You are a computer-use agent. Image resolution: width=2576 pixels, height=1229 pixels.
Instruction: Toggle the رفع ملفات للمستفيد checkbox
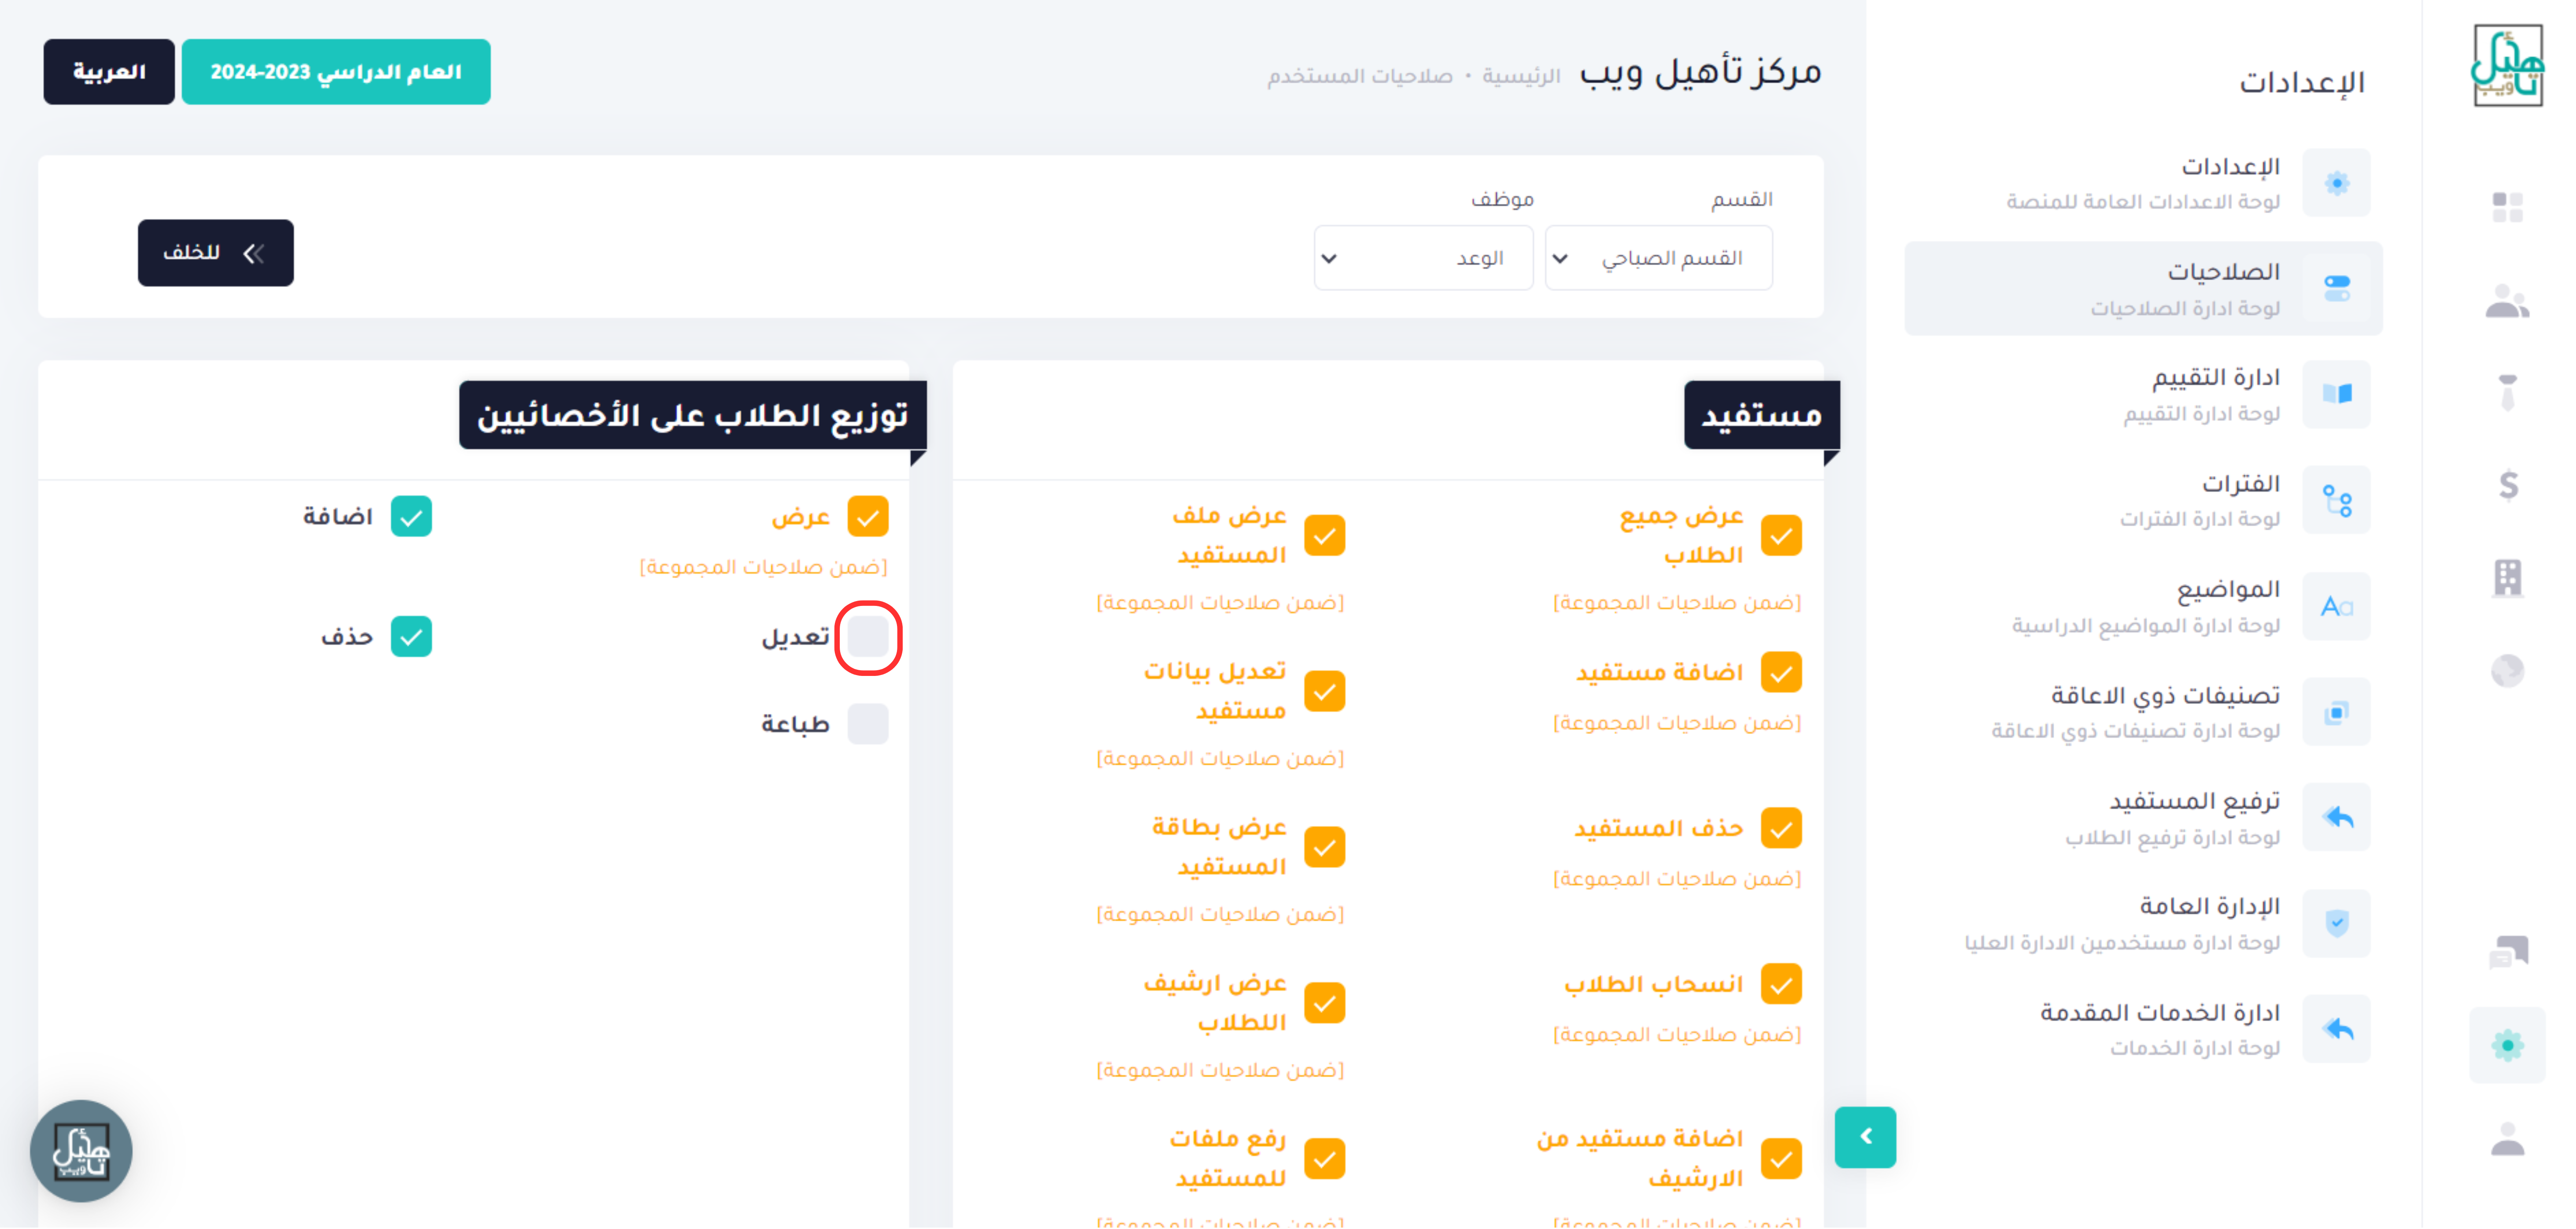click(x=1324, y=1159)
